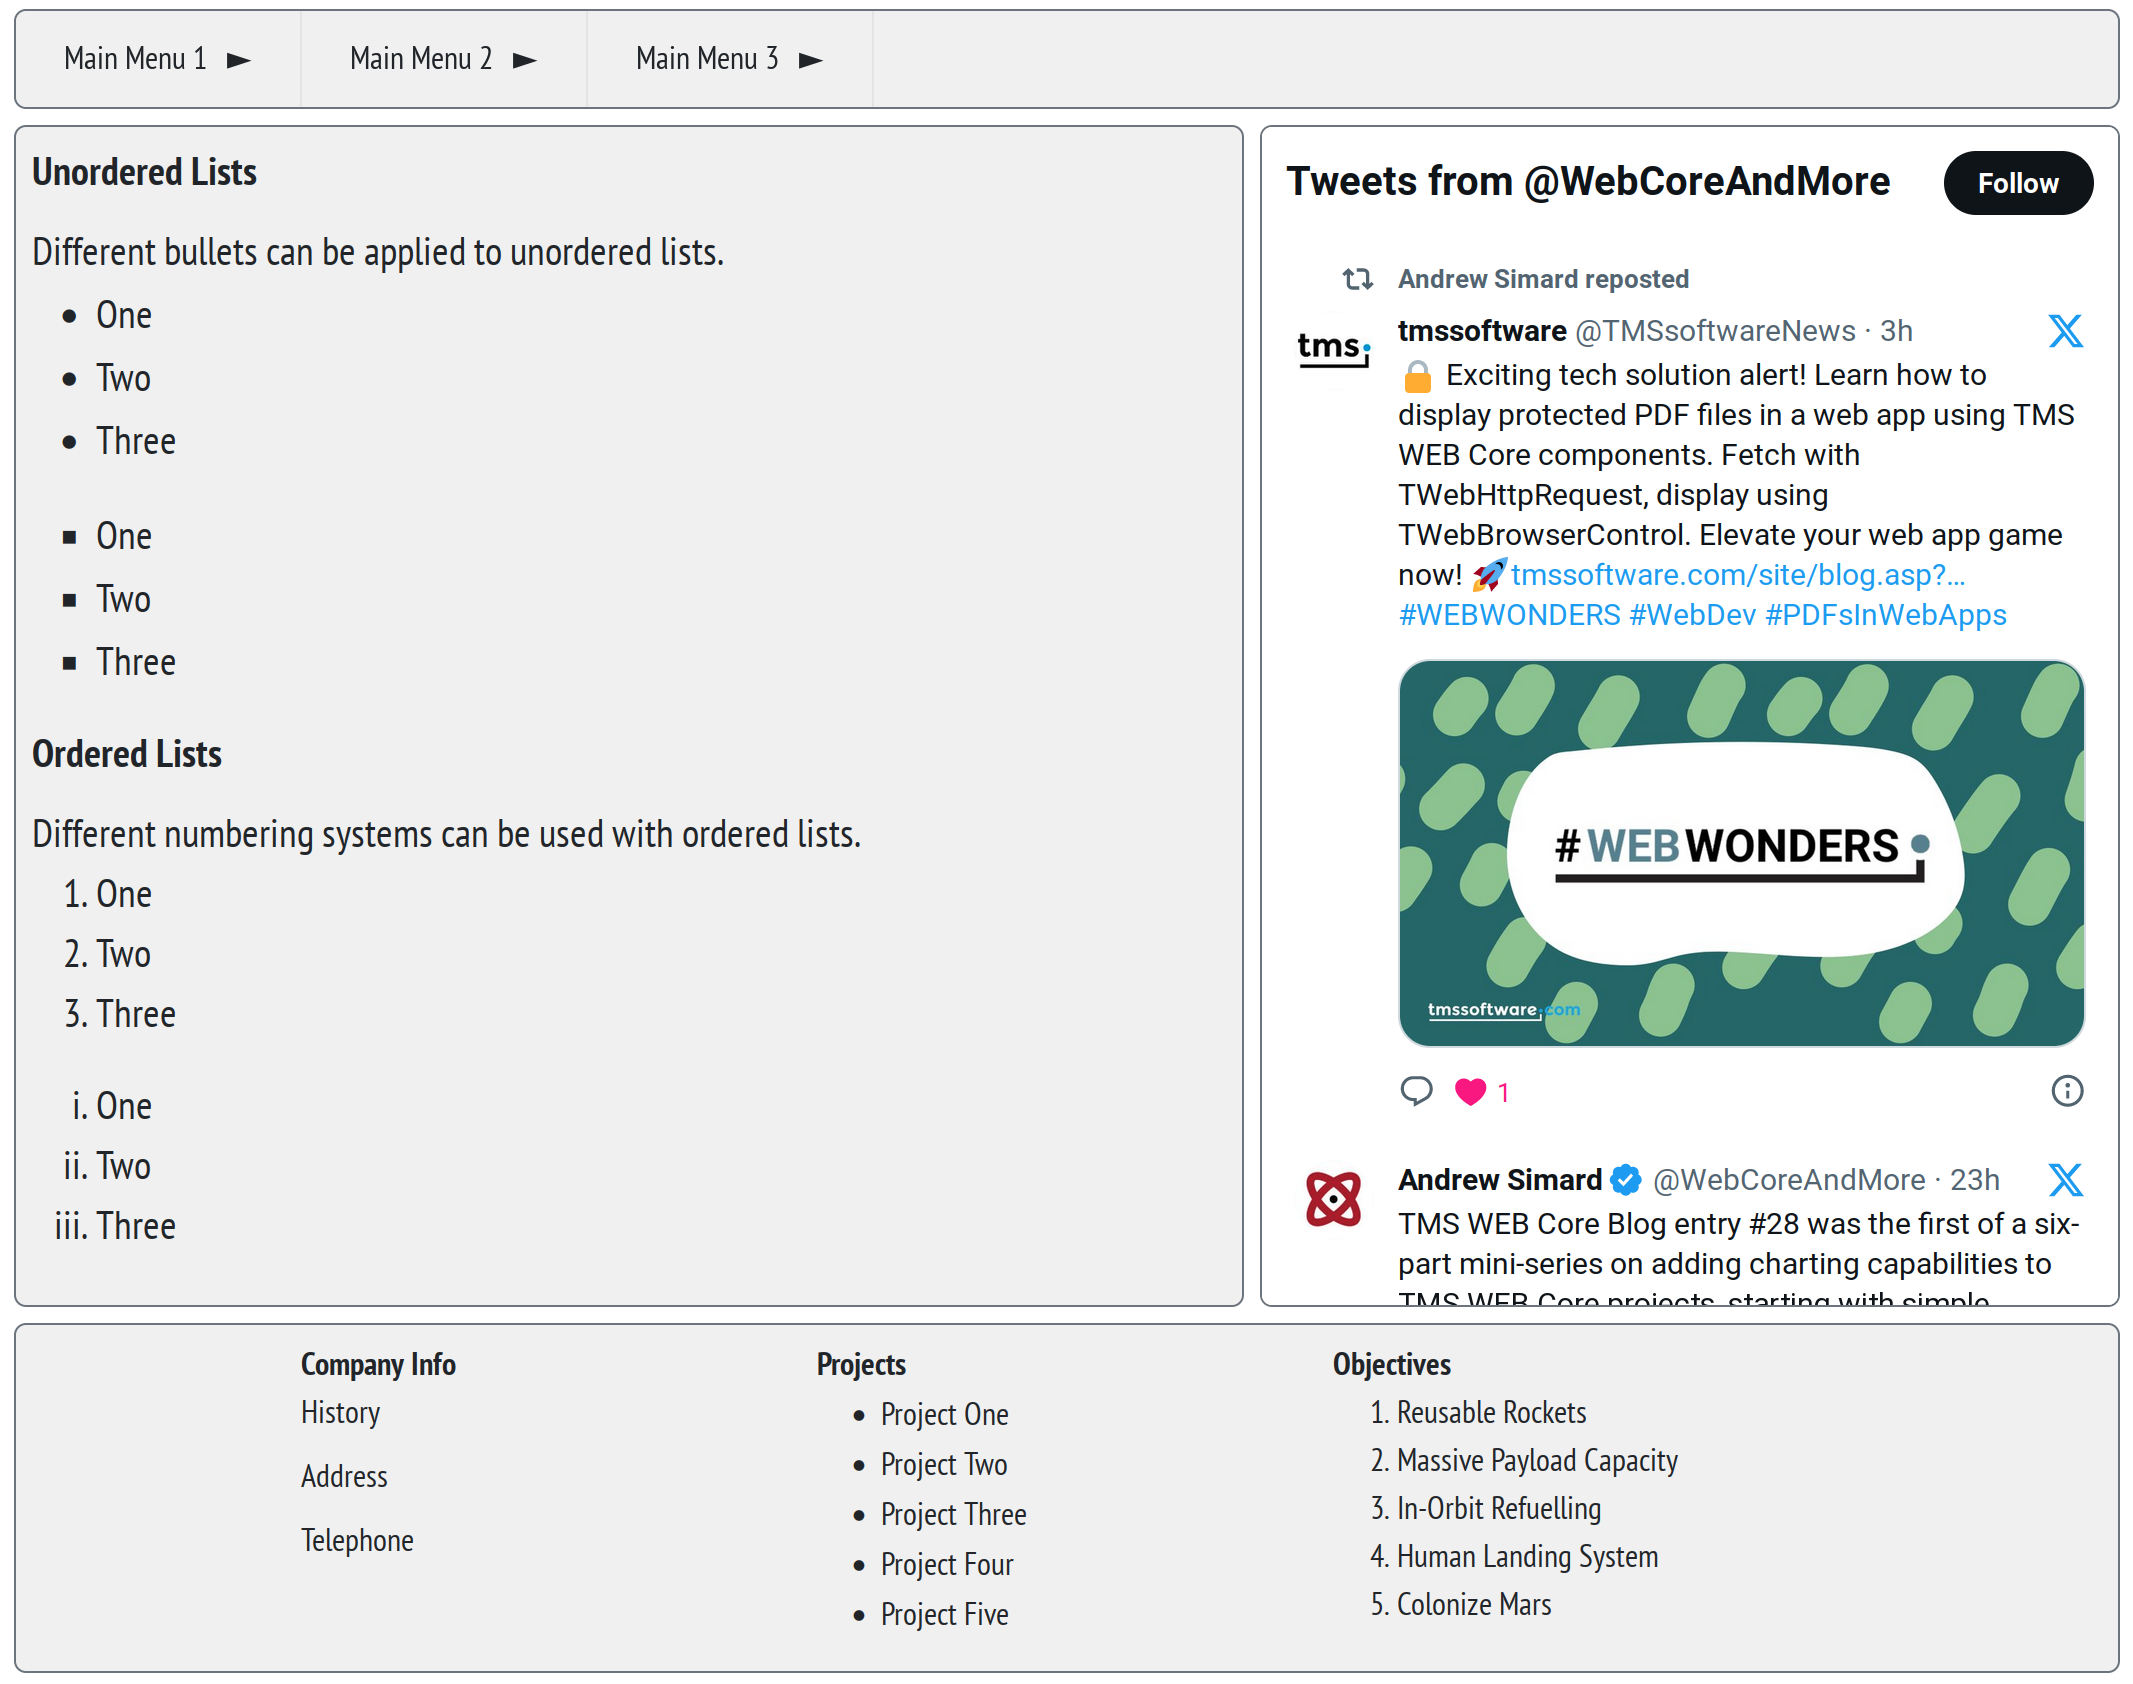Click Project Two in footer

pyautogui.click(x=944, y=1465)
